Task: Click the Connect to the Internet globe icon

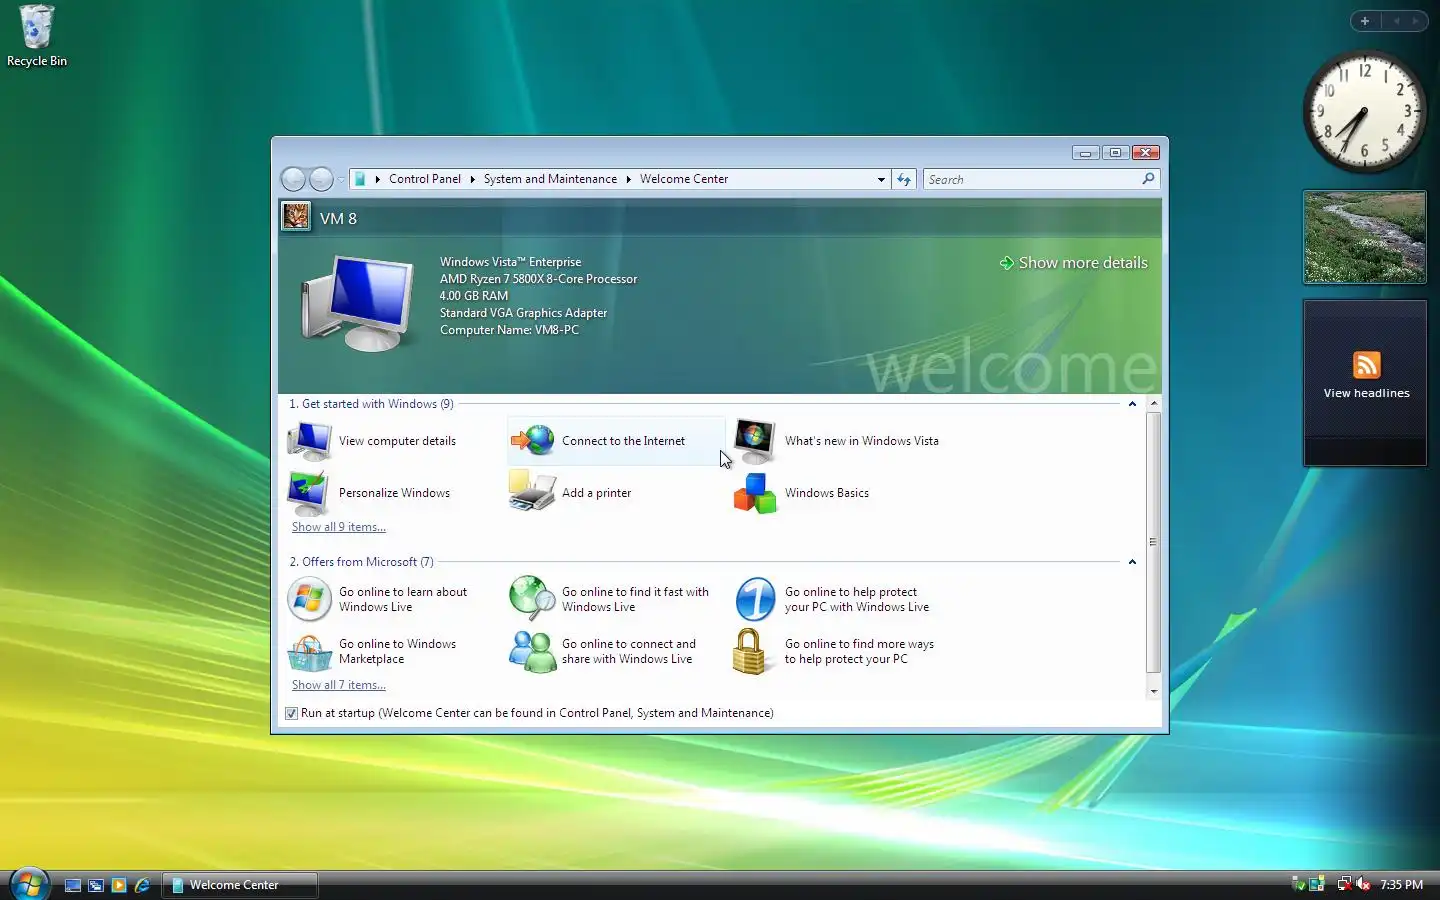Action: click(533, 441)
